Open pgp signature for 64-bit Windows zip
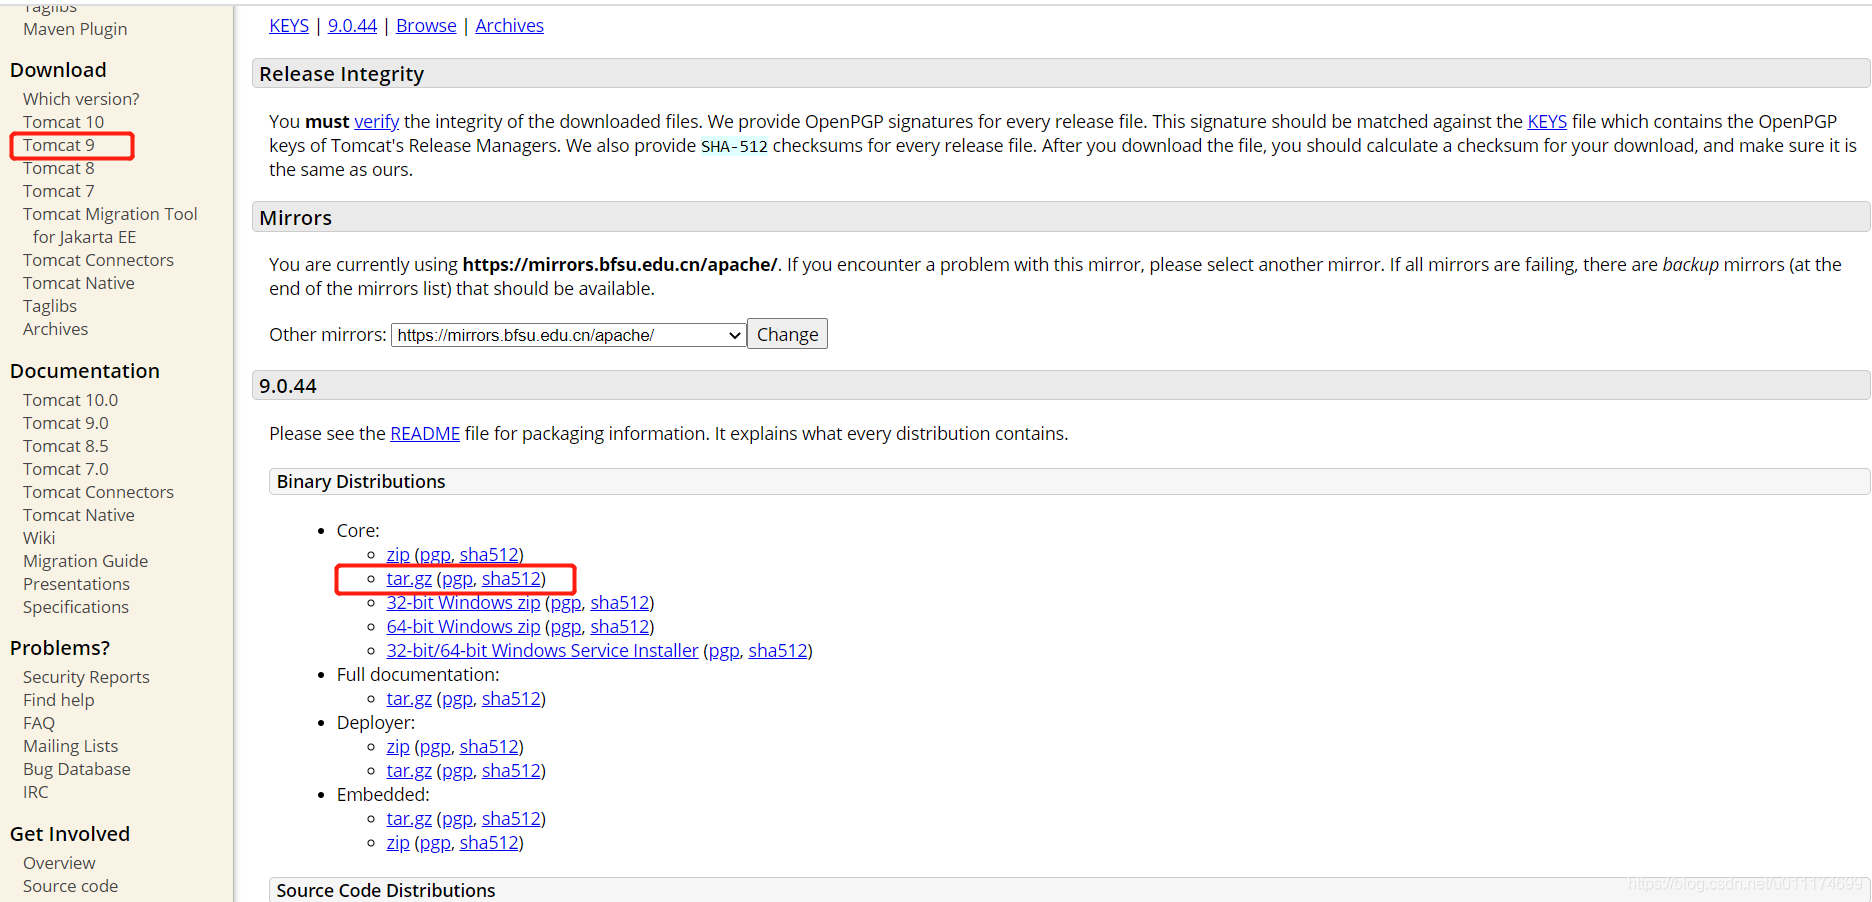1872x902 pixels. point(565,626)
